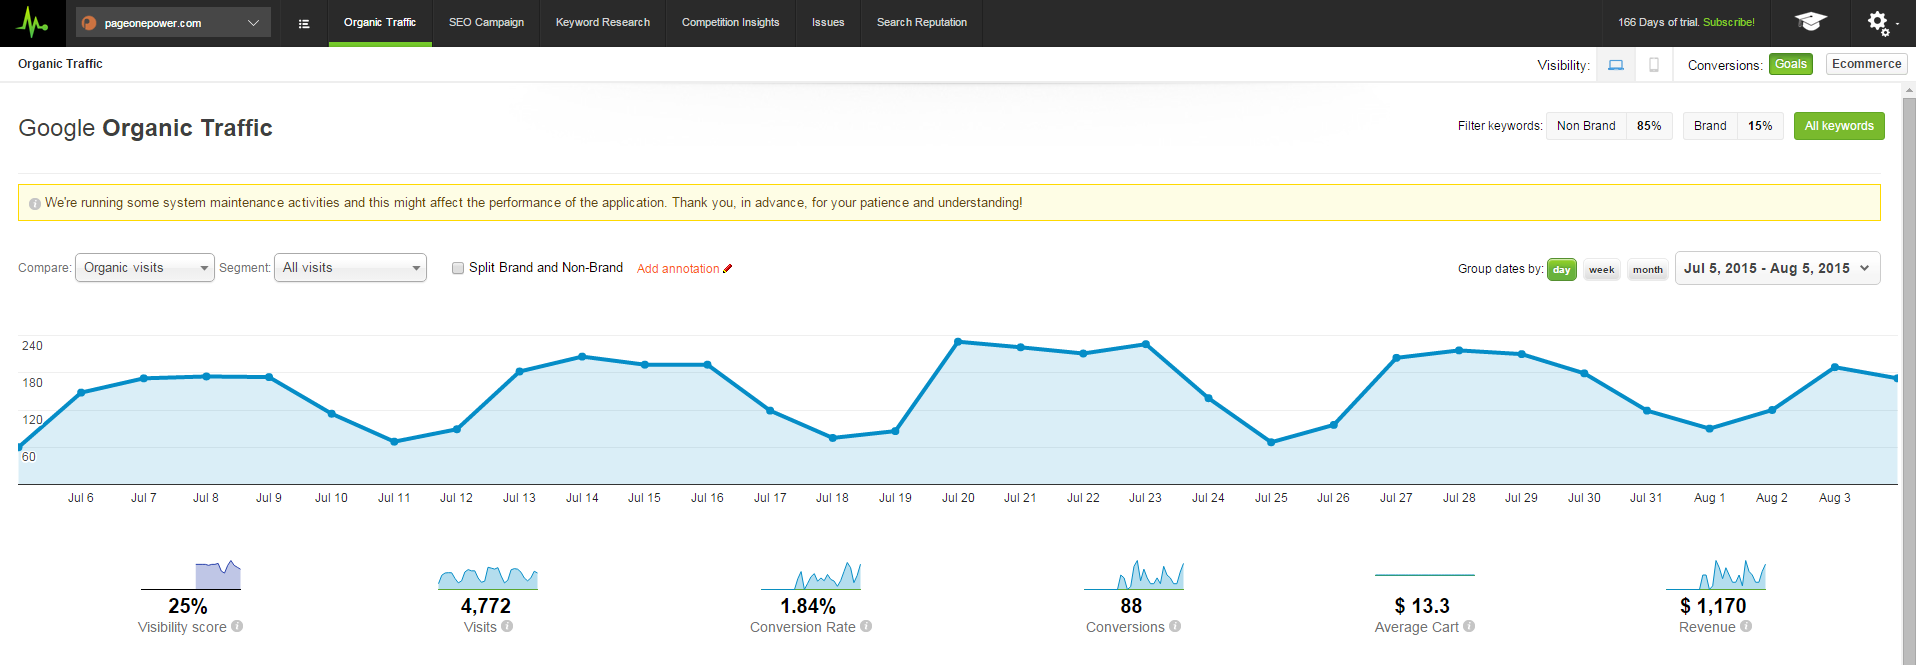This screenshot has width=1916, height=665.
Task: Expand the All visits segment dropdown
Action: click(350, 268)
